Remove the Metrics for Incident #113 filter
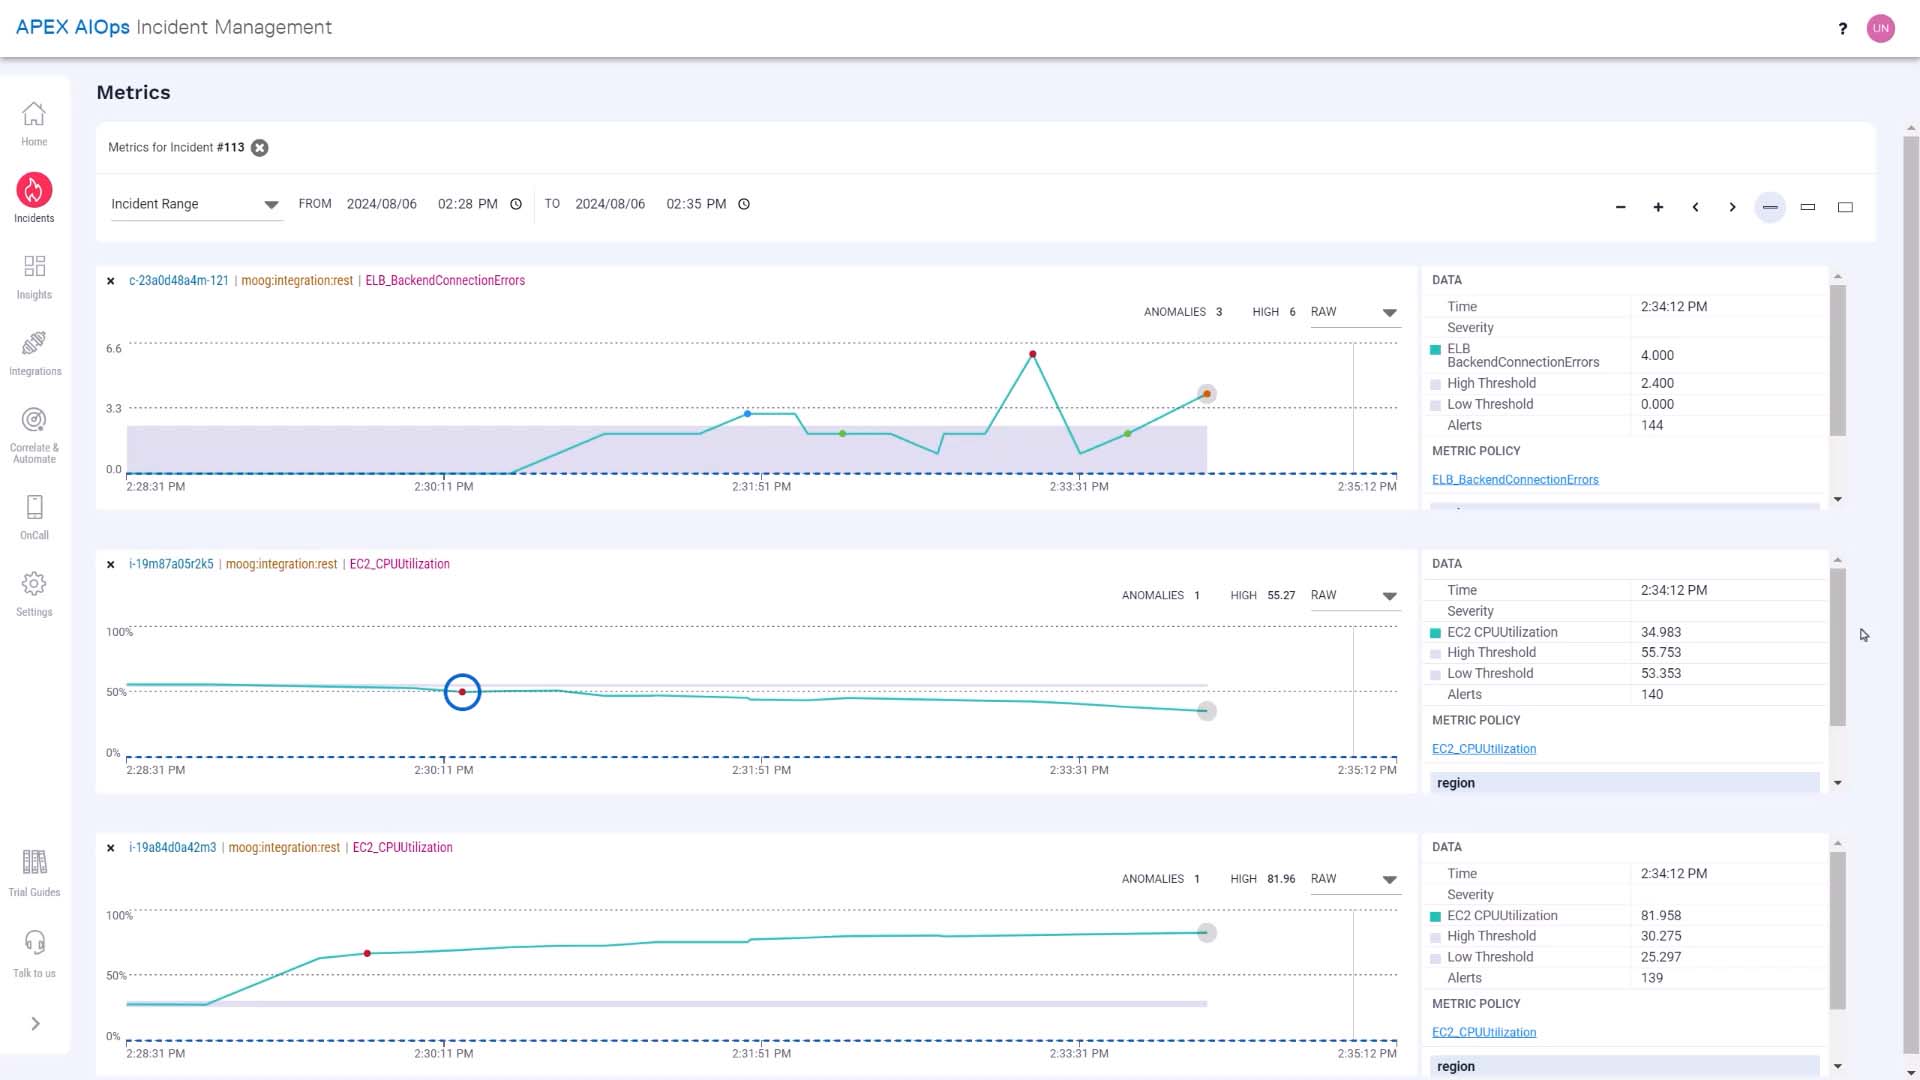The height and width of the screenshot is (1080, 1920). click(x=260, y=148)
